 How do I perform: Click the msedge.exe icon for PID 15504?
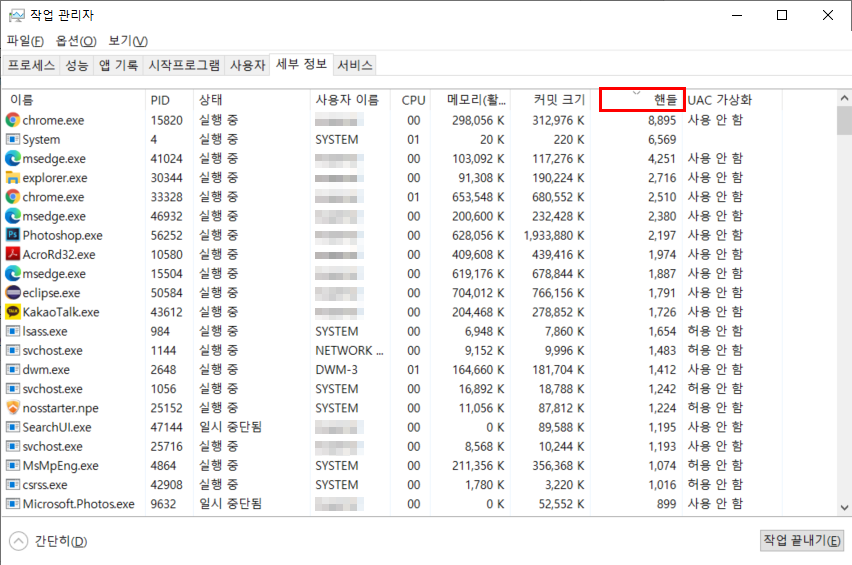pyautogui.click(x=13, y=274)
